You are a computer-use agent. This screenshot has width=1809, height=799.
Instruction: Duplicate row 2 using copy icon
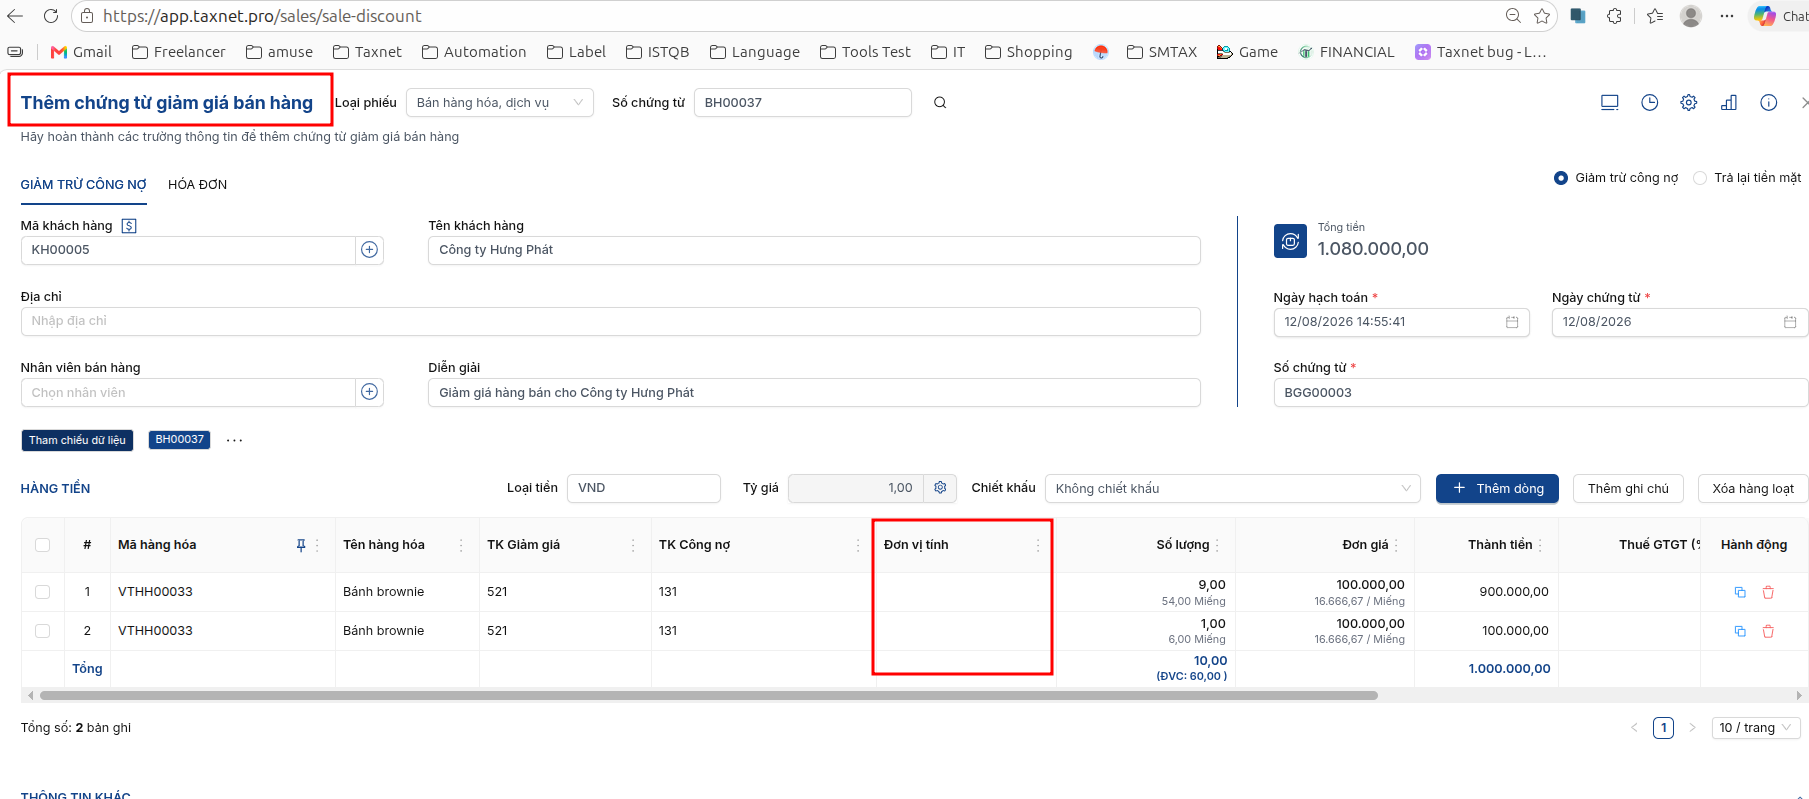(1740, 631)
